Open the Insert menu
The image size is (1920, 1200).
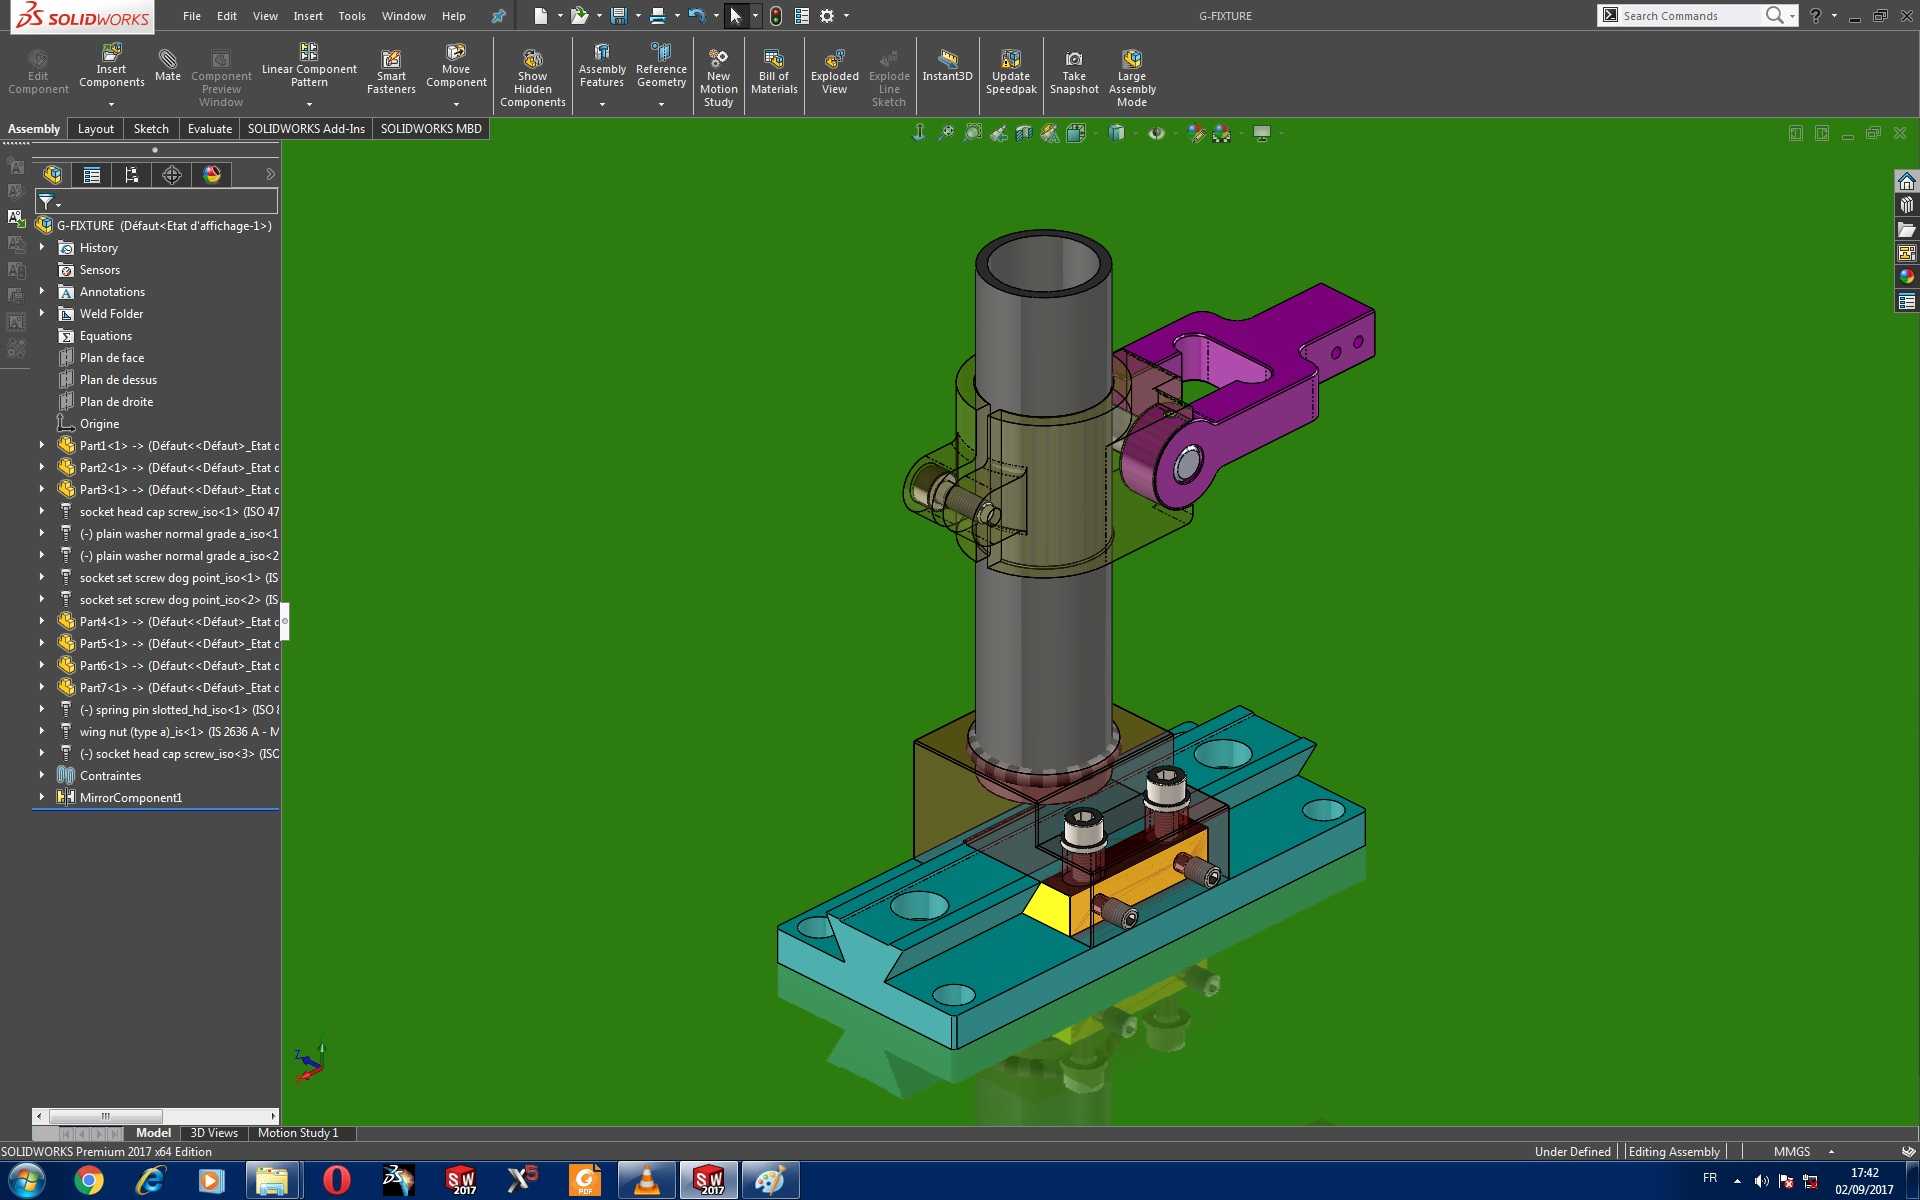pos(308,16)
